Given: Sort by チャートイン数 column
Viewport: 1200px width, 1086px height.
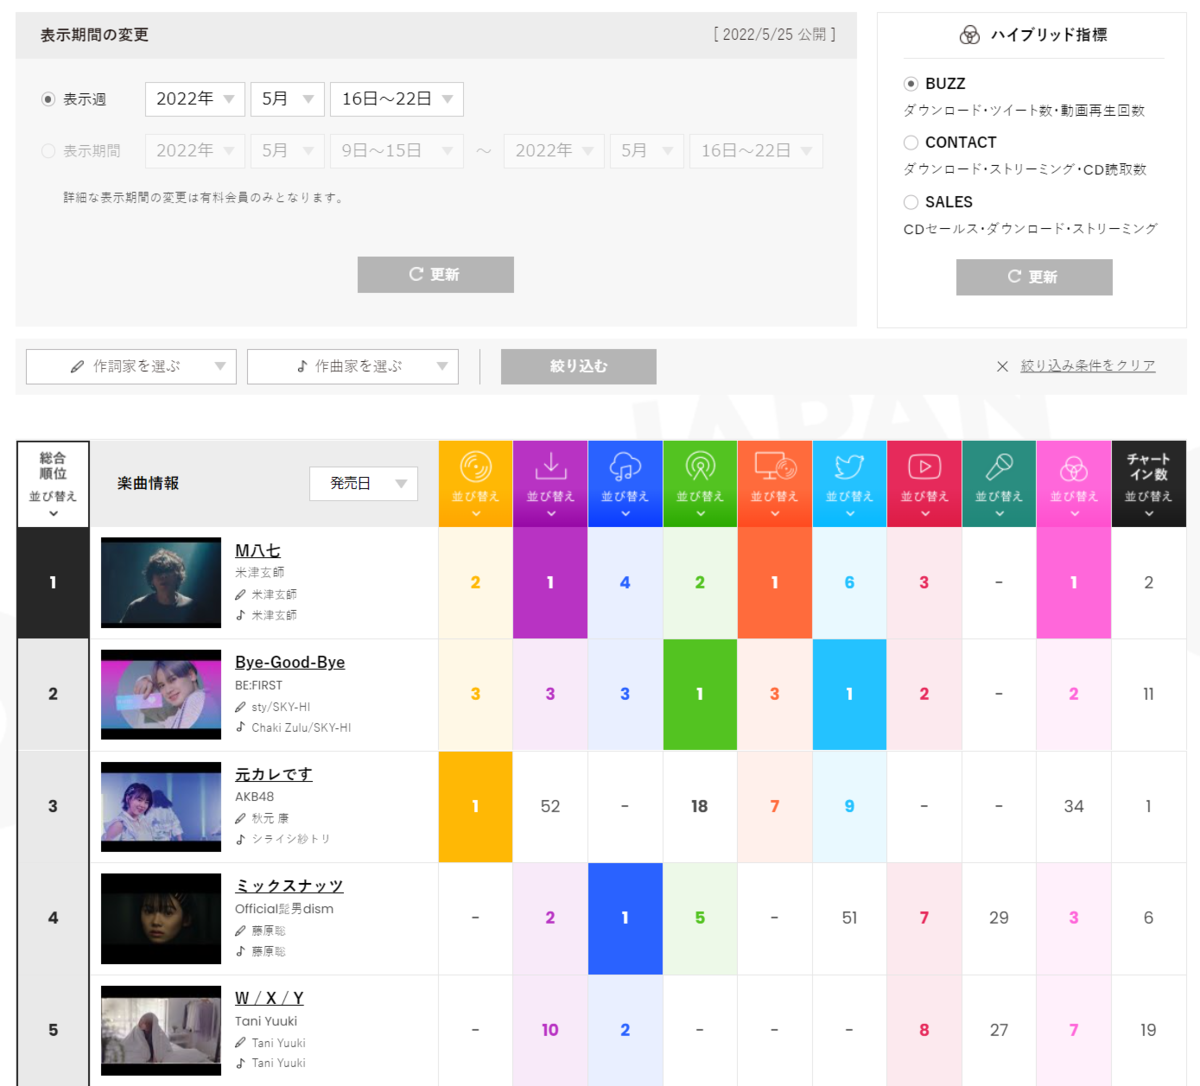Looking at the screenshot, I should click(1149, 484).
